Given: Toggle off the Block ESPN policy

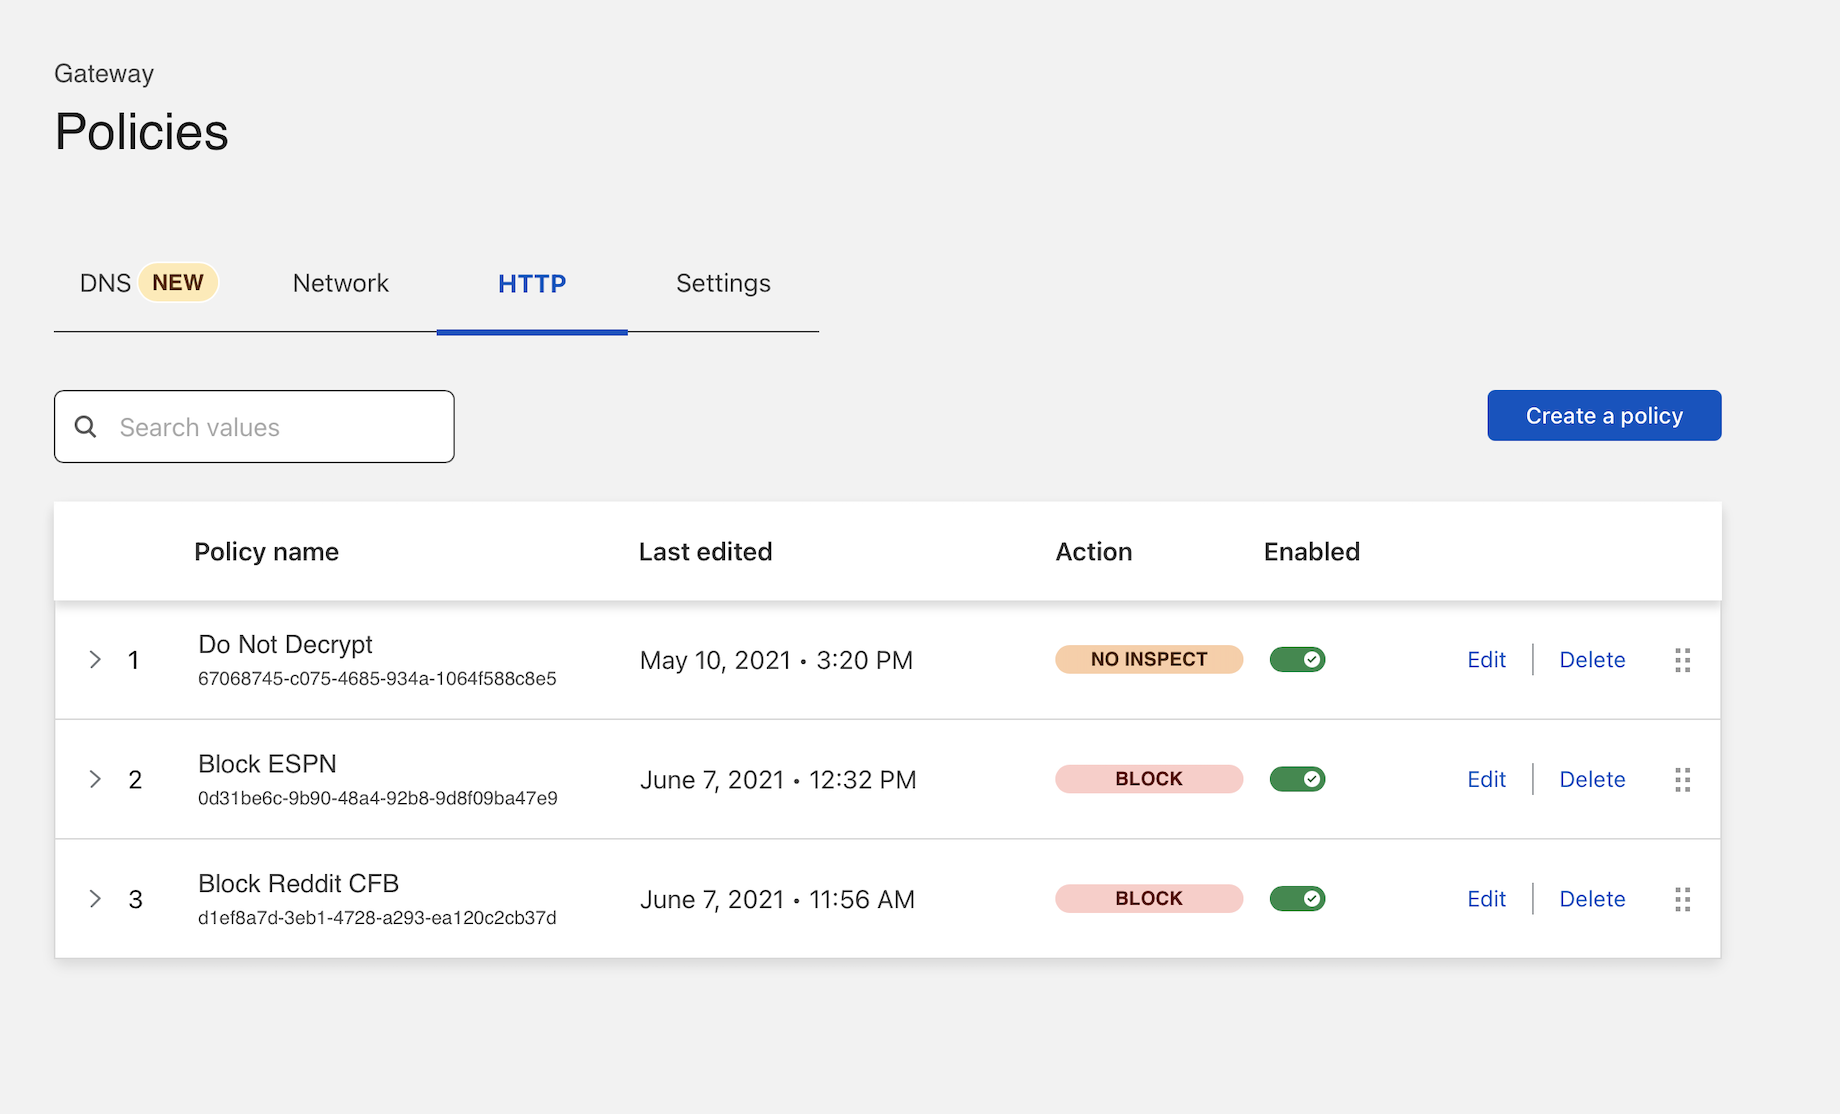Looking at the screenshot, I should [1297, 779].
